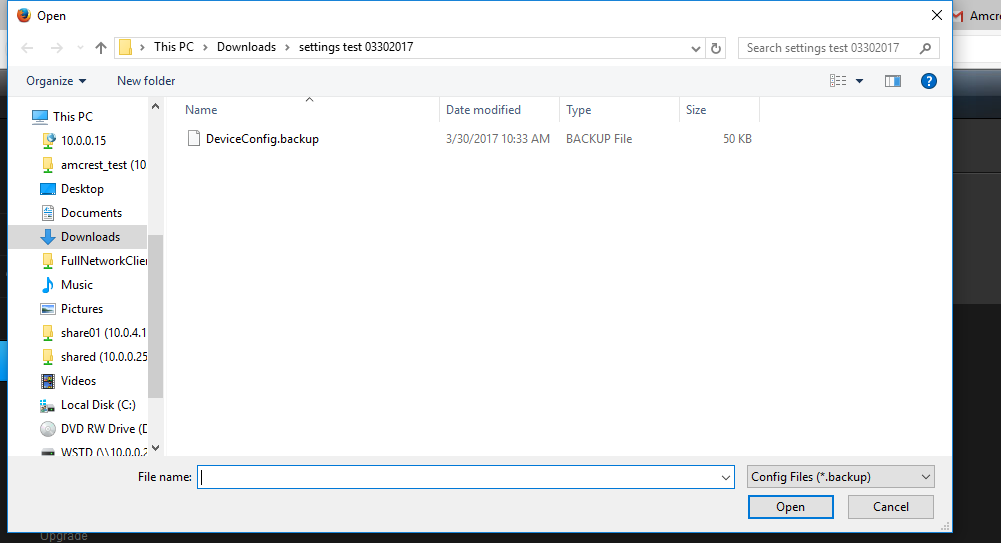Expand chevron after Downloads breadcrumb
Viewport: 1001px width, 543px height.
(287, 47)
